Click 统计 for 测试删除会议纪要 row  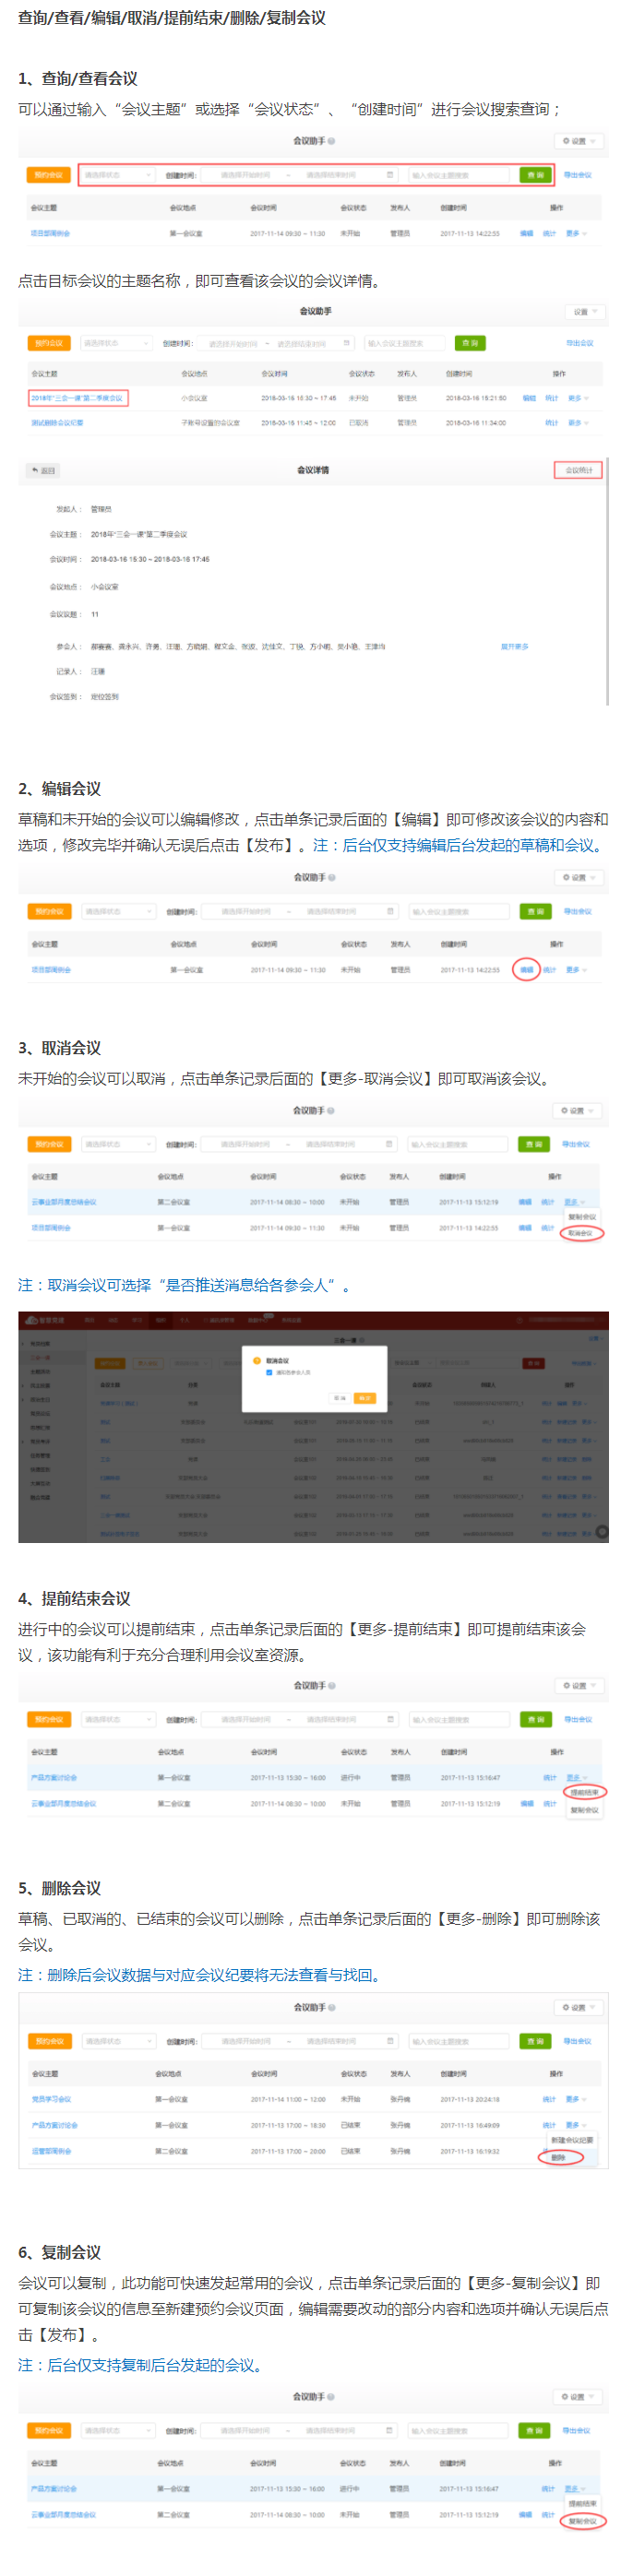(551, 423)
